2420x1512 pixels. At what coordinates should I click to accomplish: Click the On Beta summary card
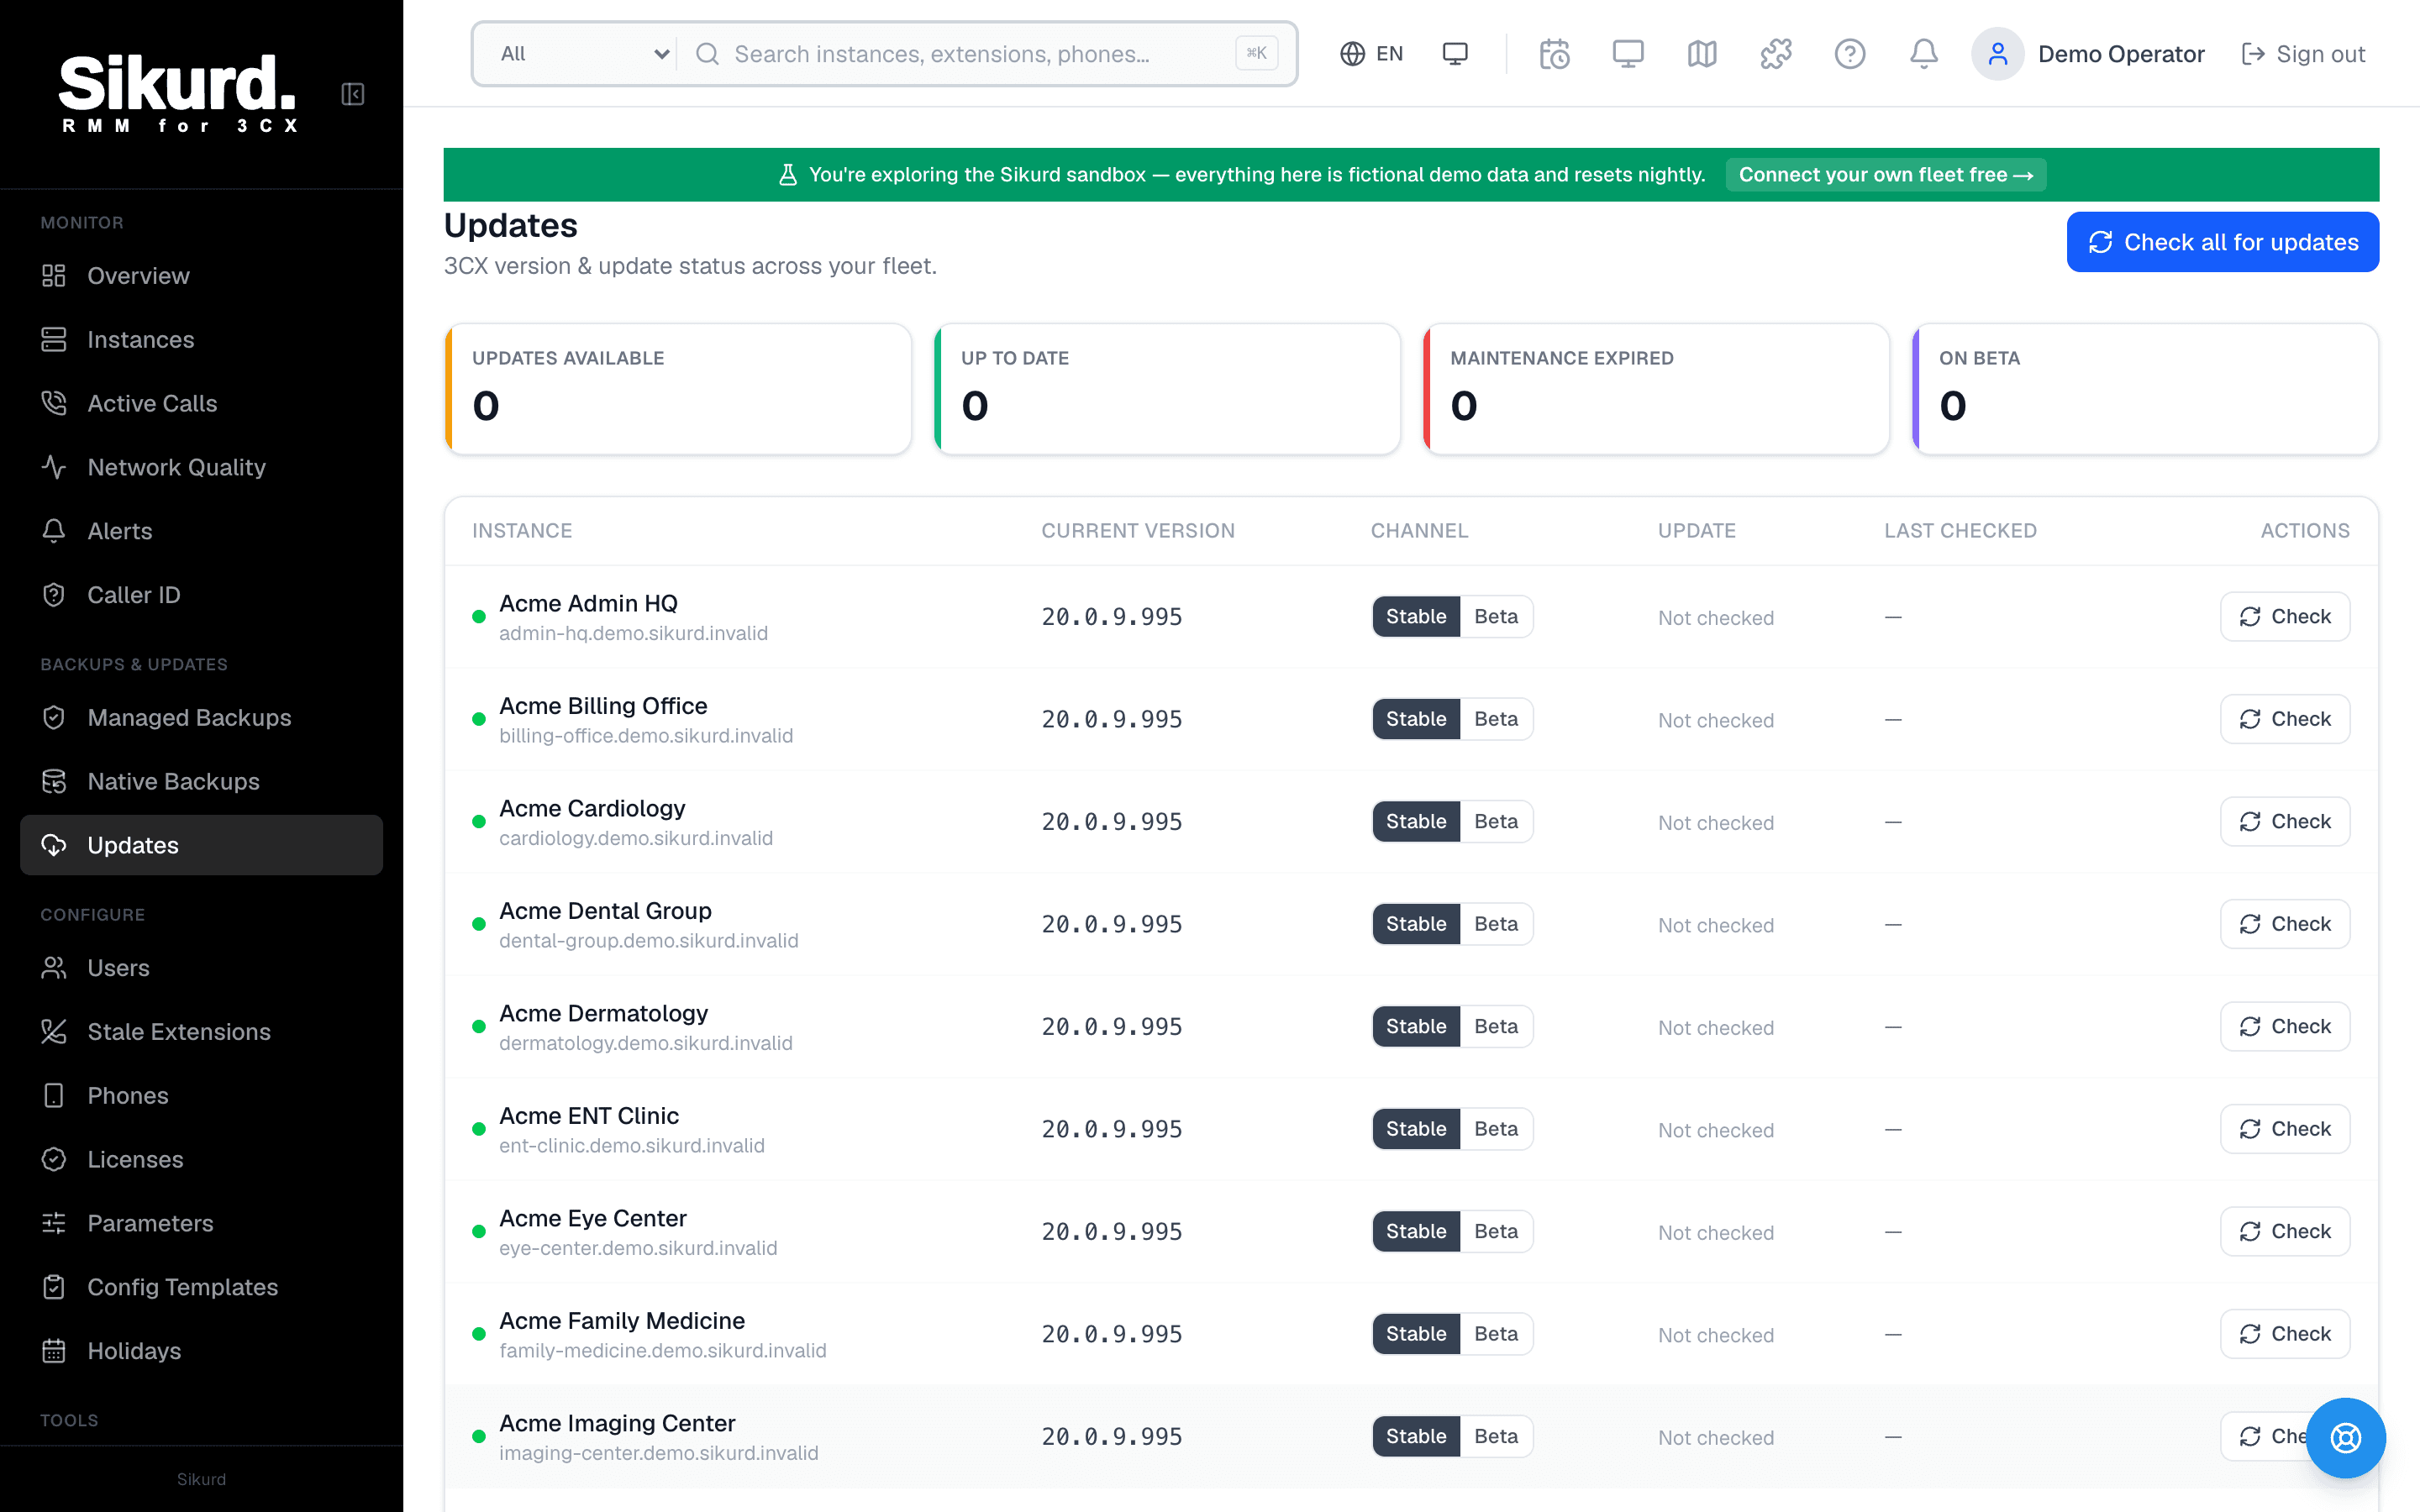coord(2145,389)
